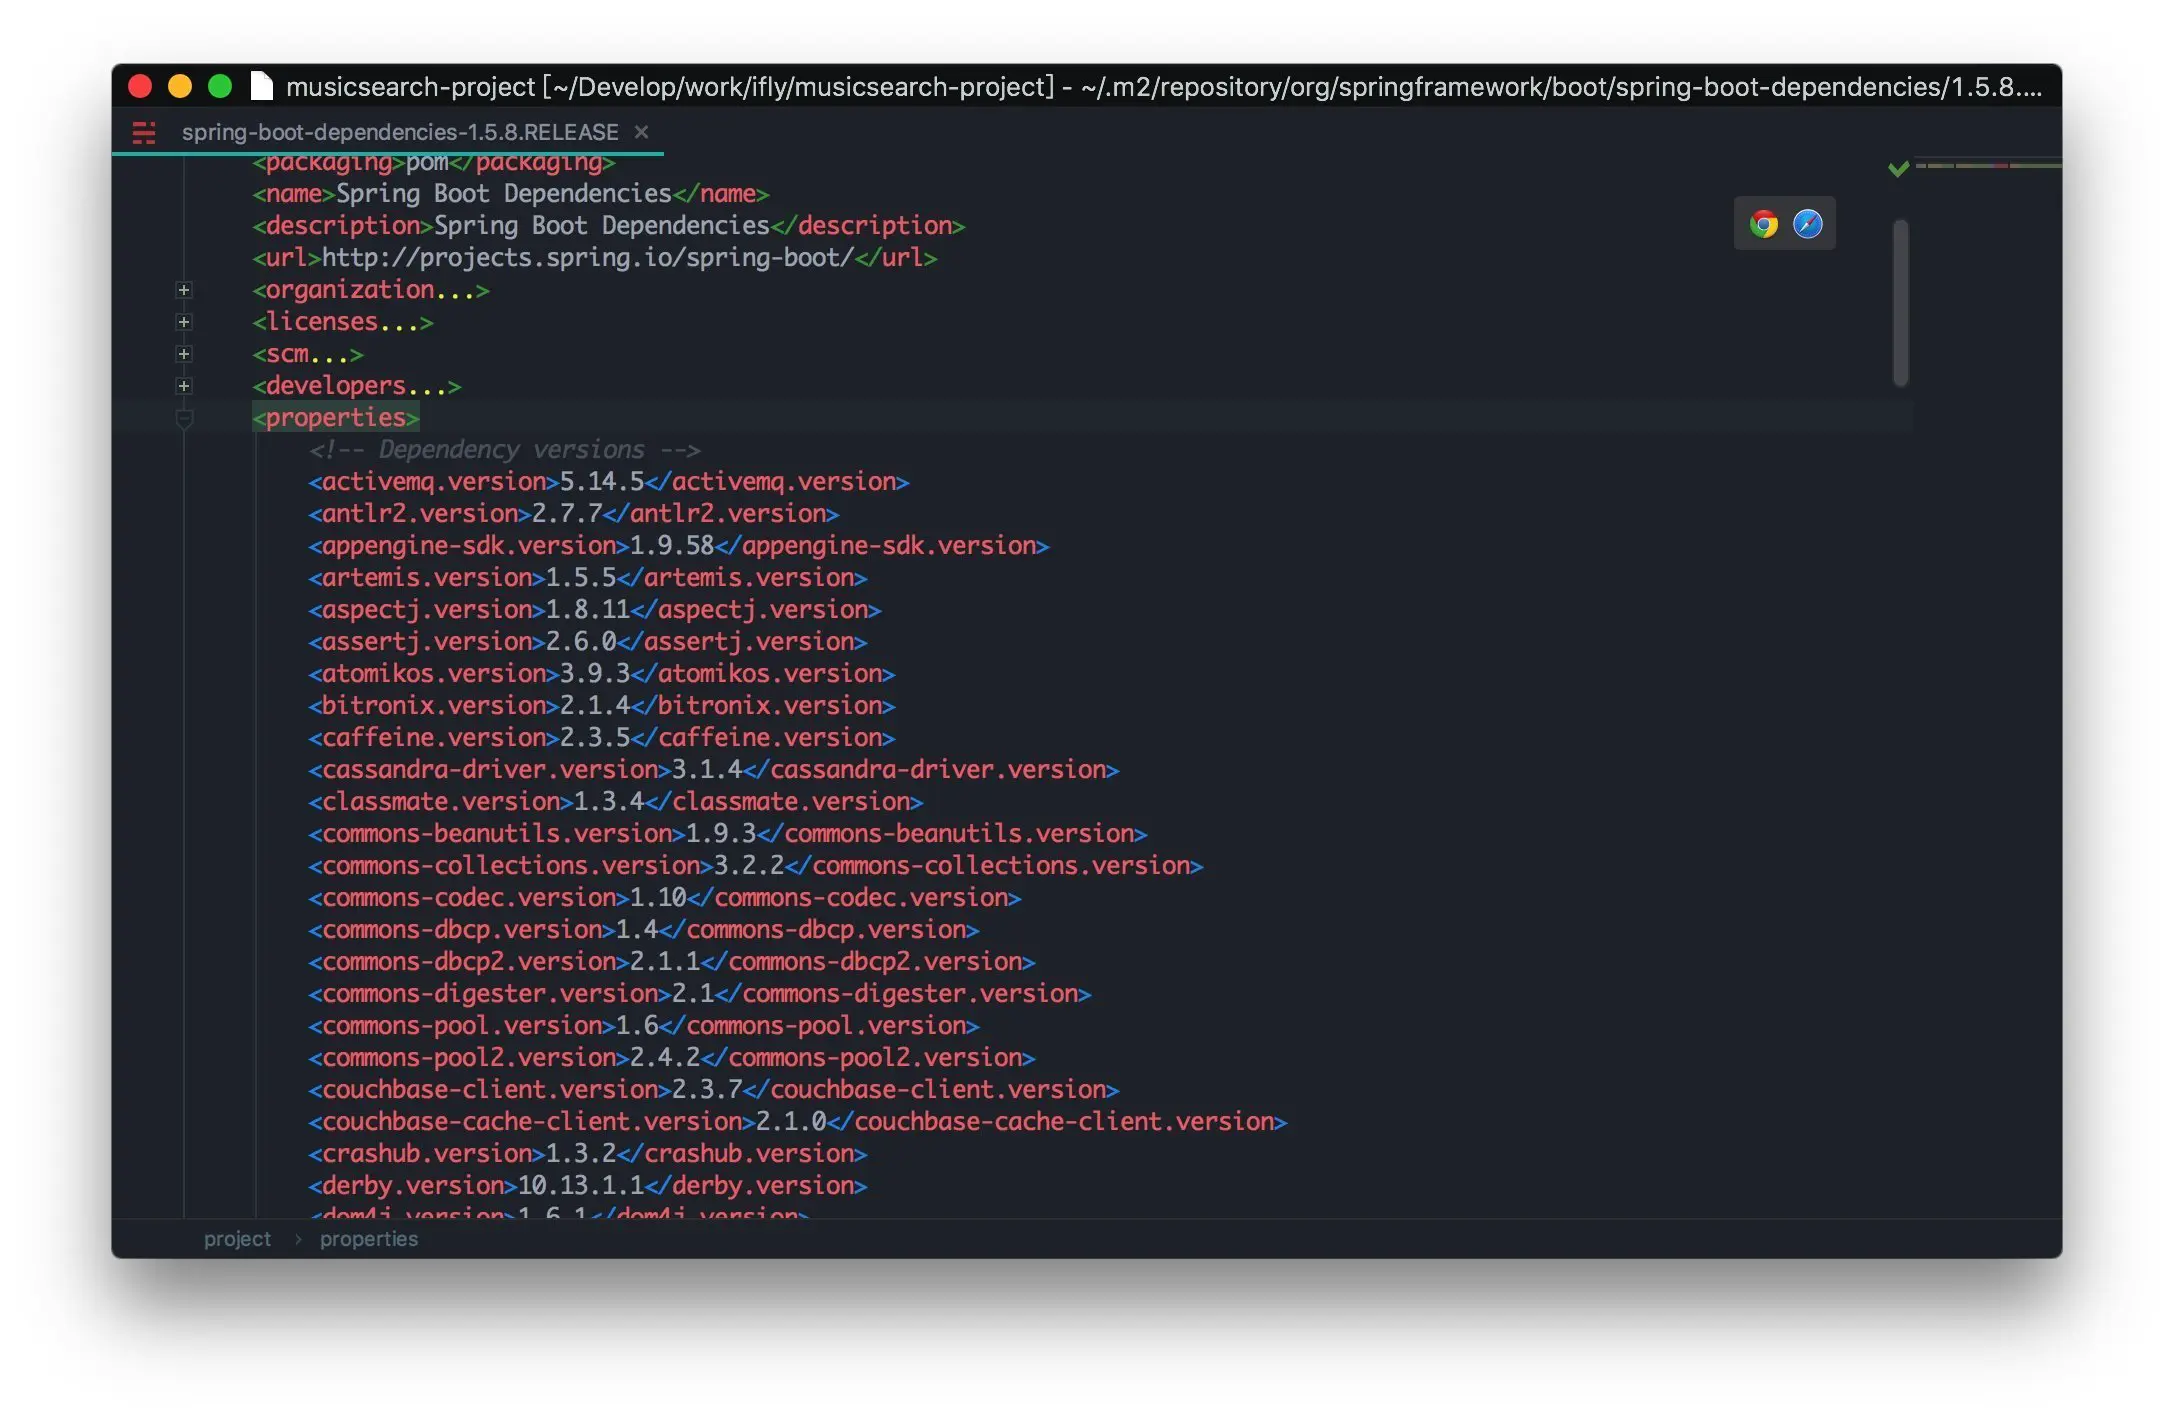Click the document icon in the title bar
The height and width of the screenshot is (1418, 2174).
[261, 87]
